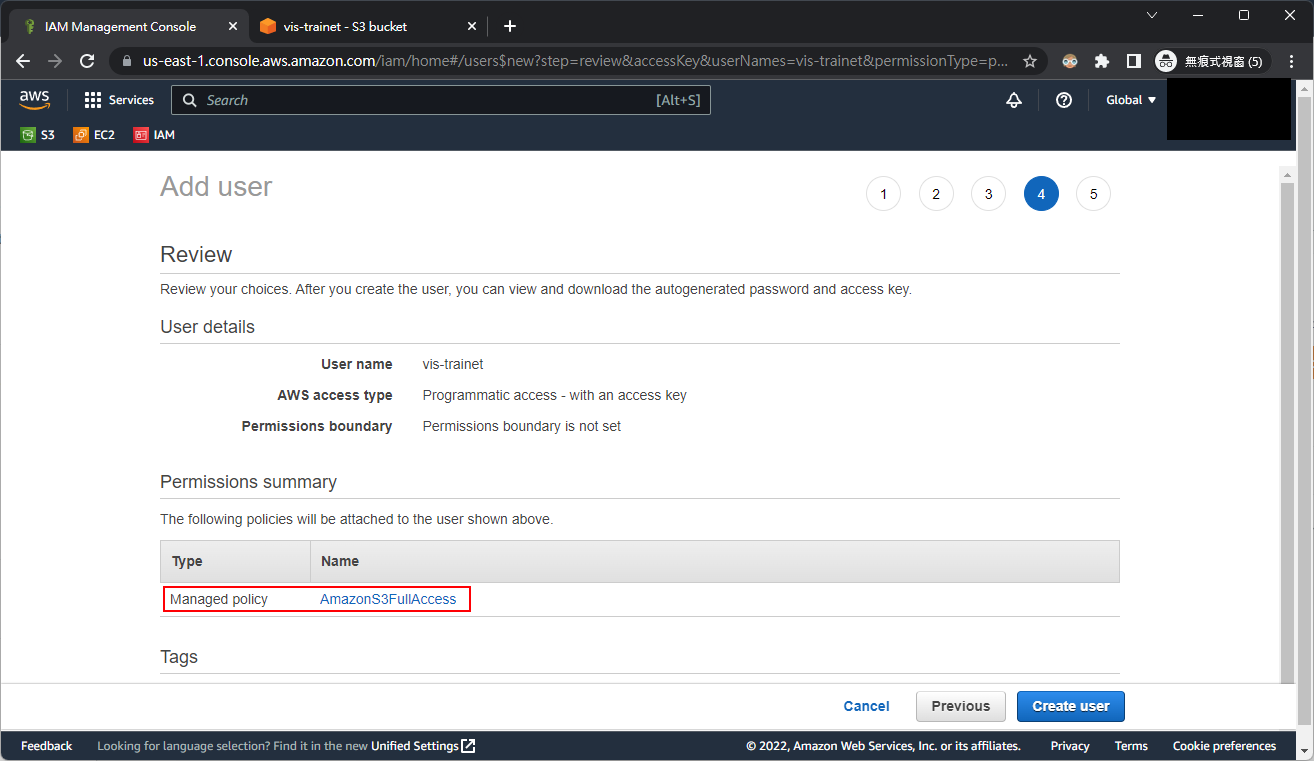Go to wizard step 3
The image size is (1314, 761).
click(x=989, y=194)
